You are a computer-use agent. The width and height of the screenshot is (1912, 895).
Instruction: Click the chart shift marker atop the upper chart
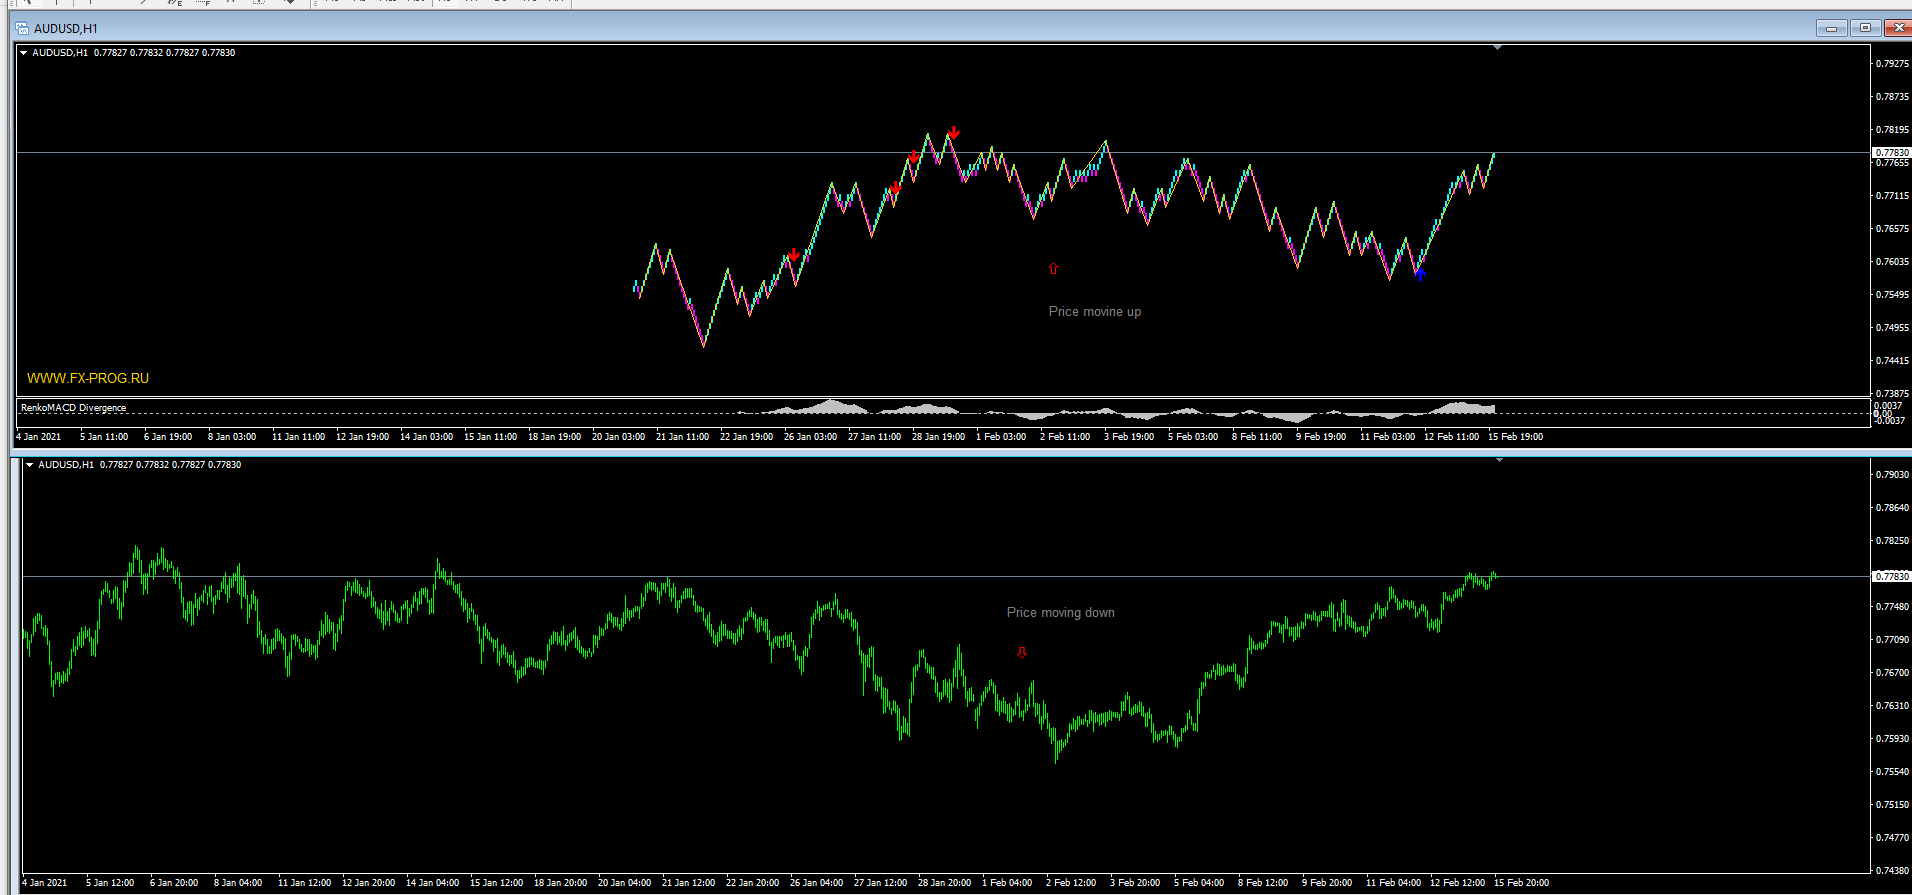coord(1497,48)
